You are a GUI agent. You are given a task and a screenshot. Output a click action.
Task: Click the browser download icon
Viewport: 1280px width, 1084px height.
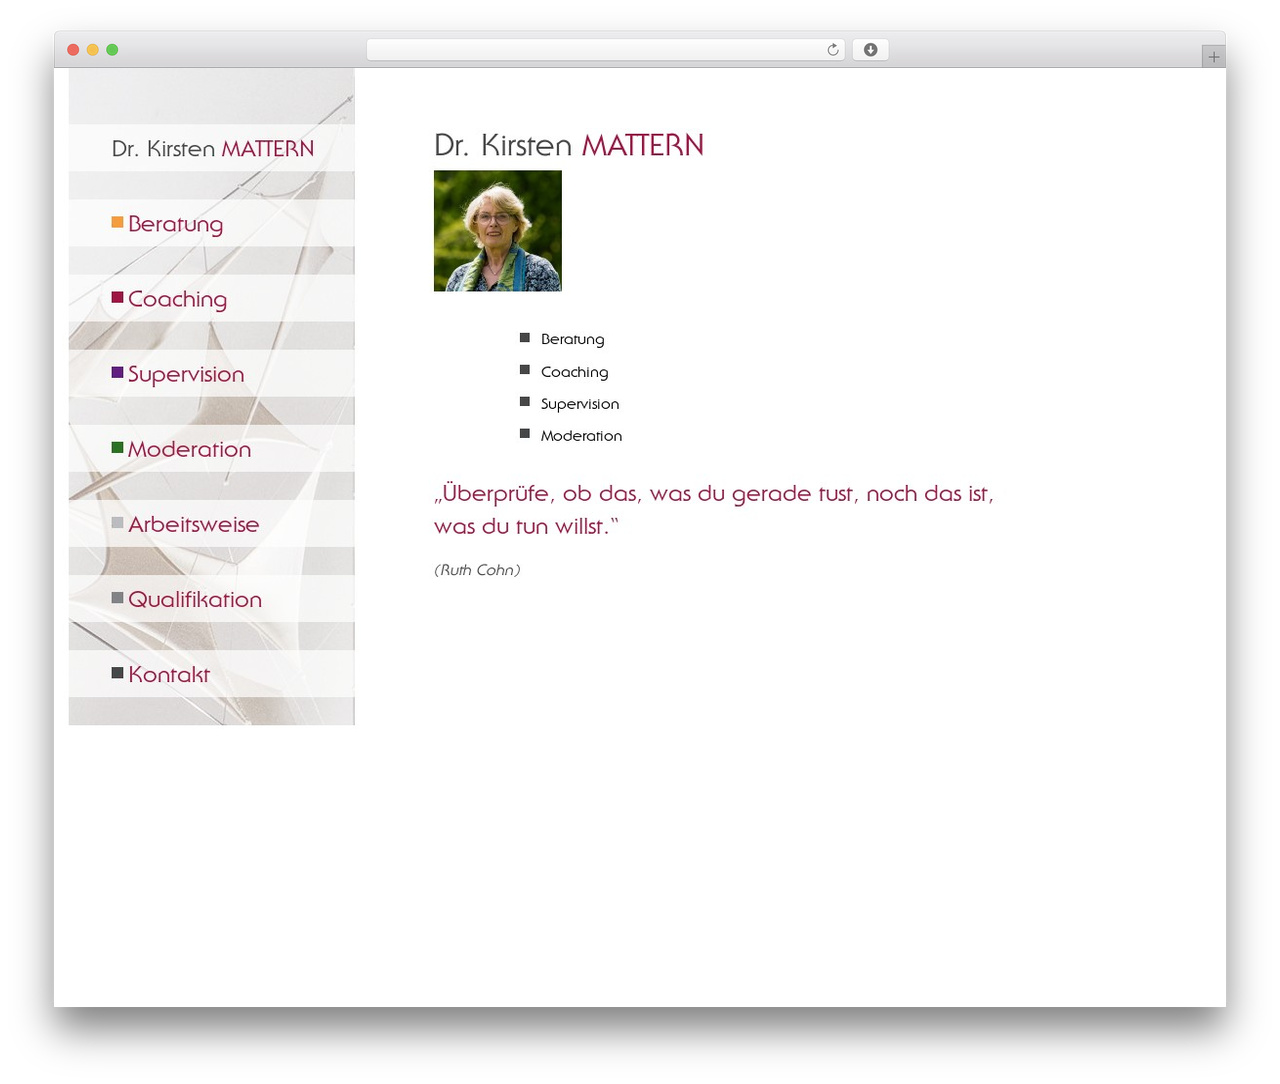(x=871, y=50)
